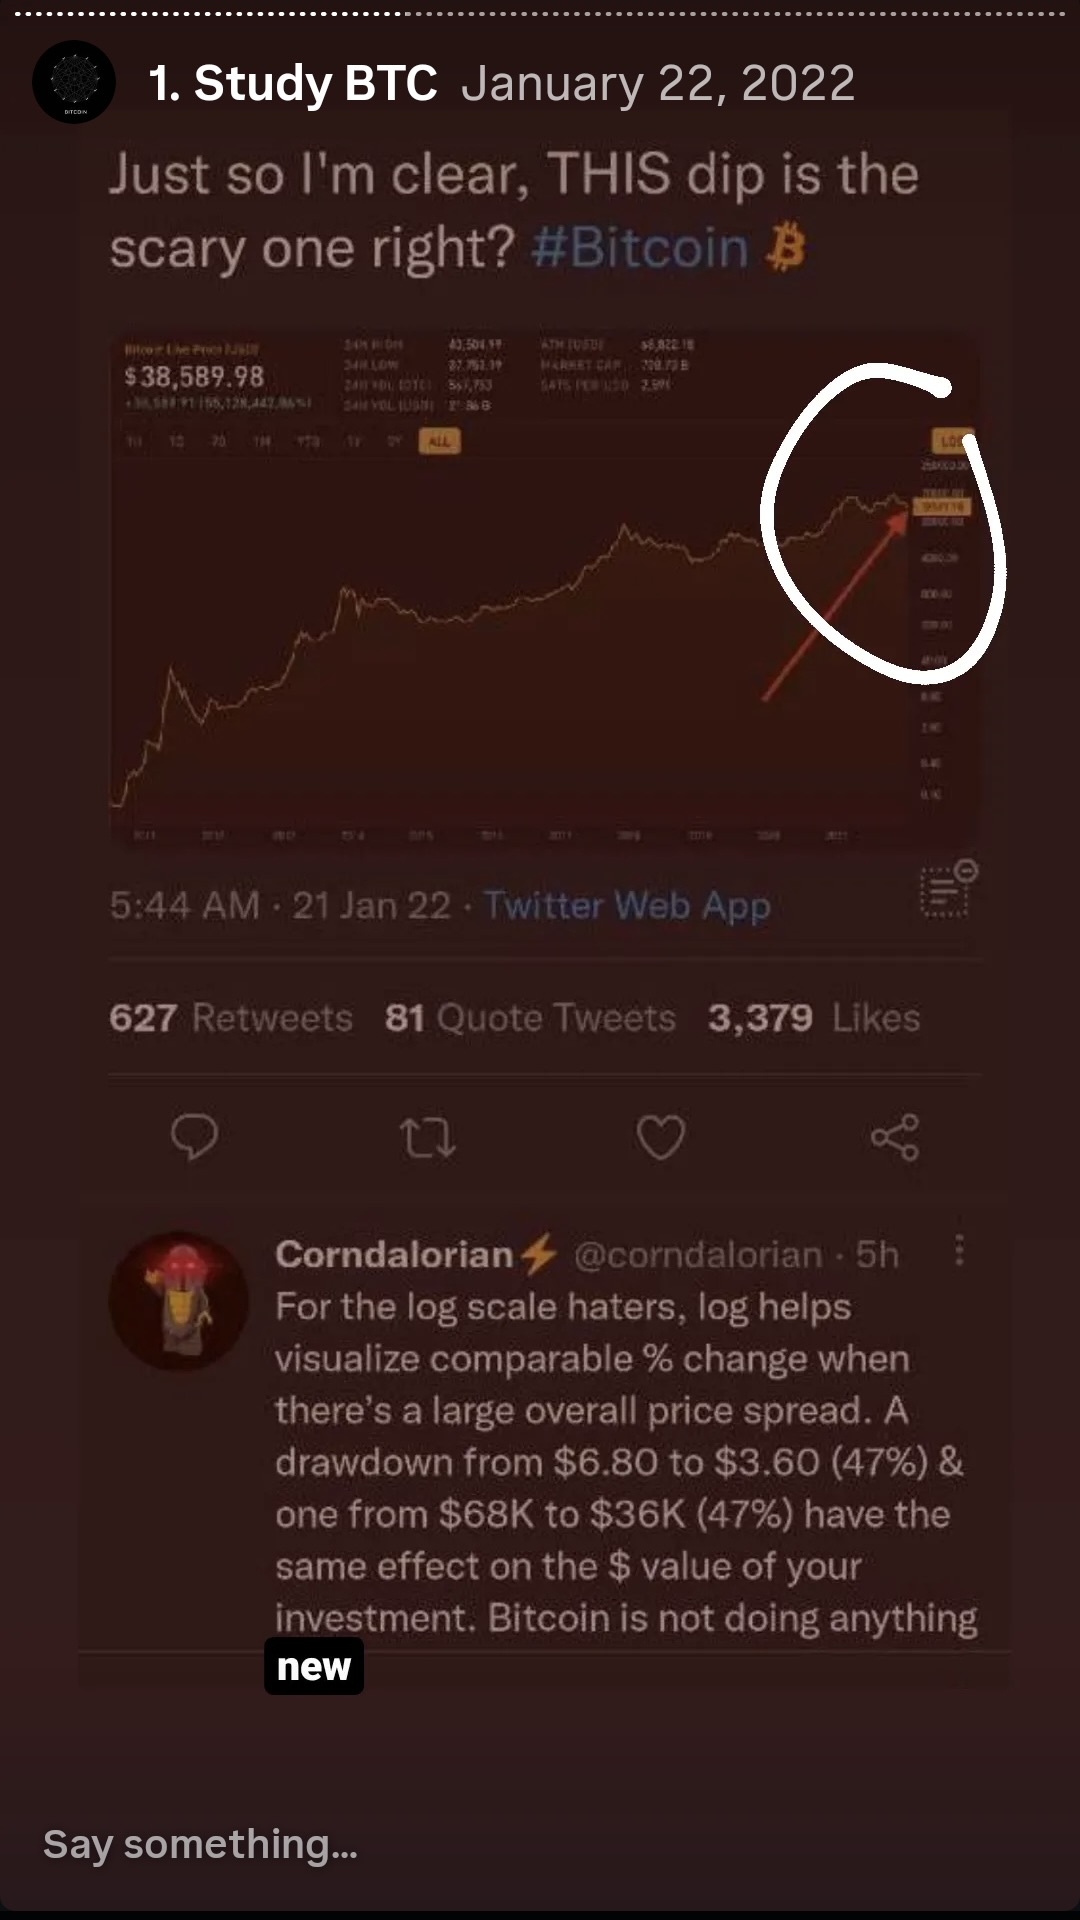View the 81 Quote Tweets list
The width and height of the screenshot is (1080, 1920).
530,1018
